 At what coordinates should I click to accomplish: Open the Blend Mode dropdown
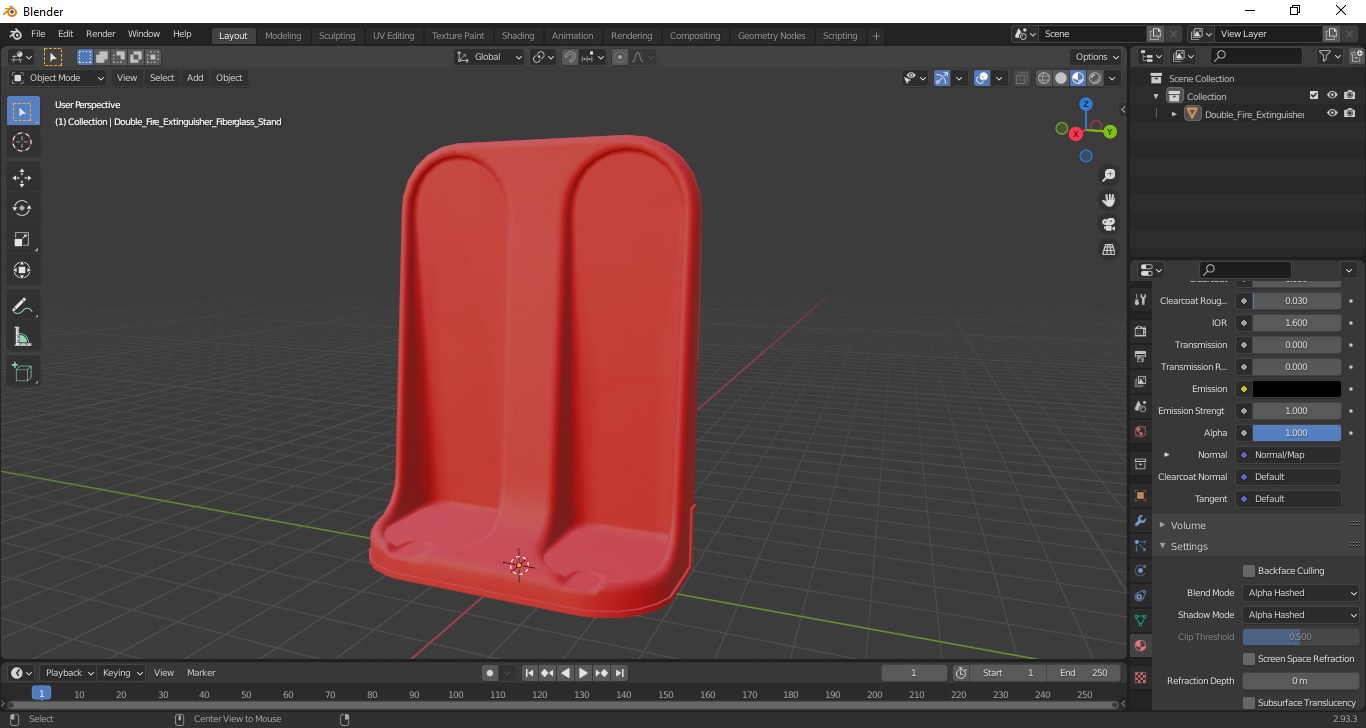tap(1301, 593)
